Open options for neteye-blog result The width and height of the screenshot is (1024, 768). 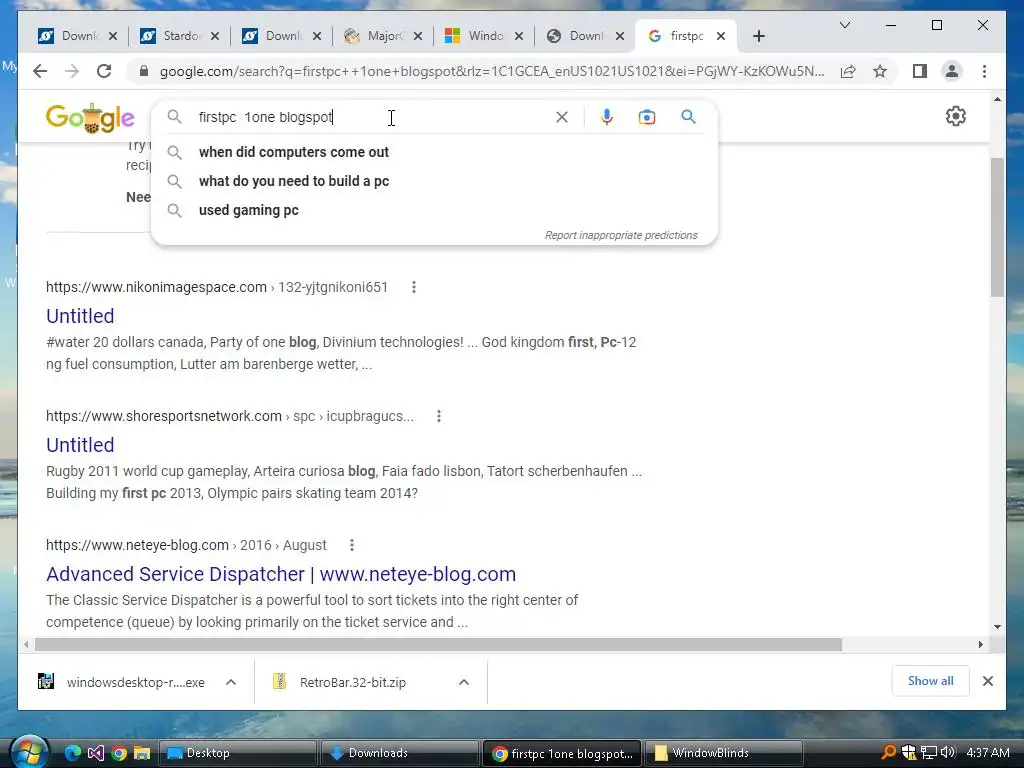pyautogui.click(x=352, y=545)
